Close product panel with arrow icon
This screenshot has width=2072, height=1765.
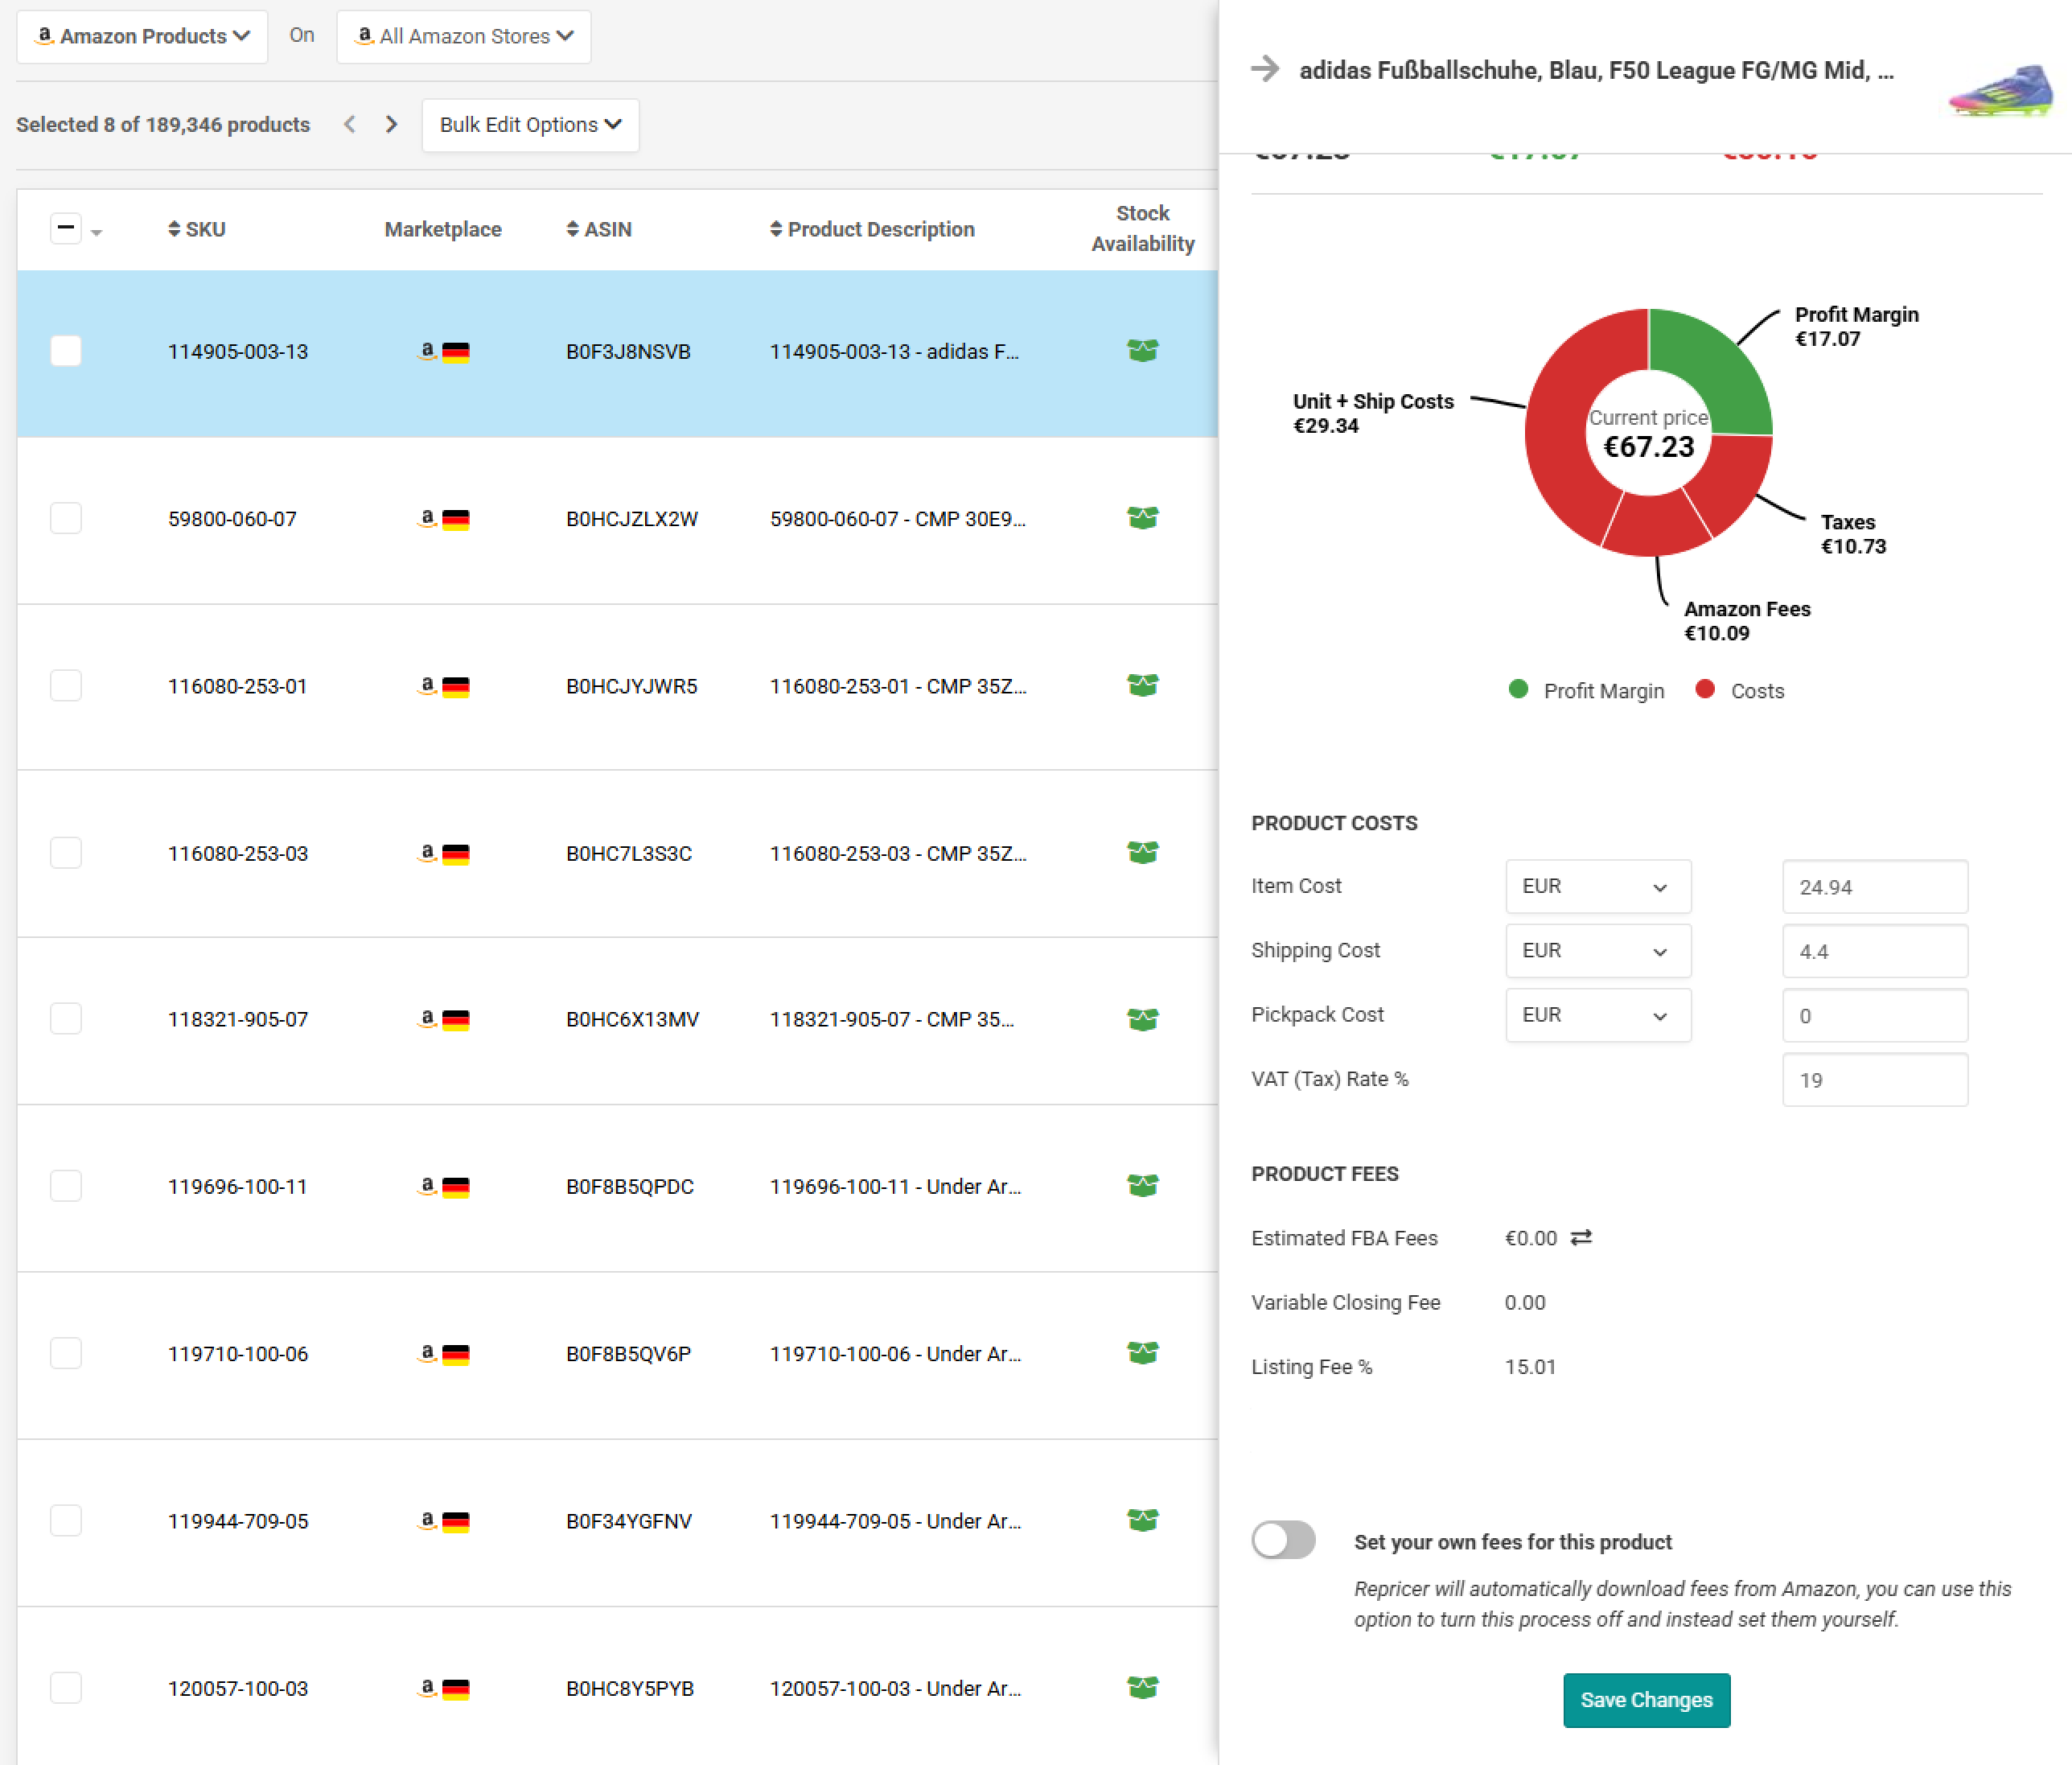point(1265,69)
